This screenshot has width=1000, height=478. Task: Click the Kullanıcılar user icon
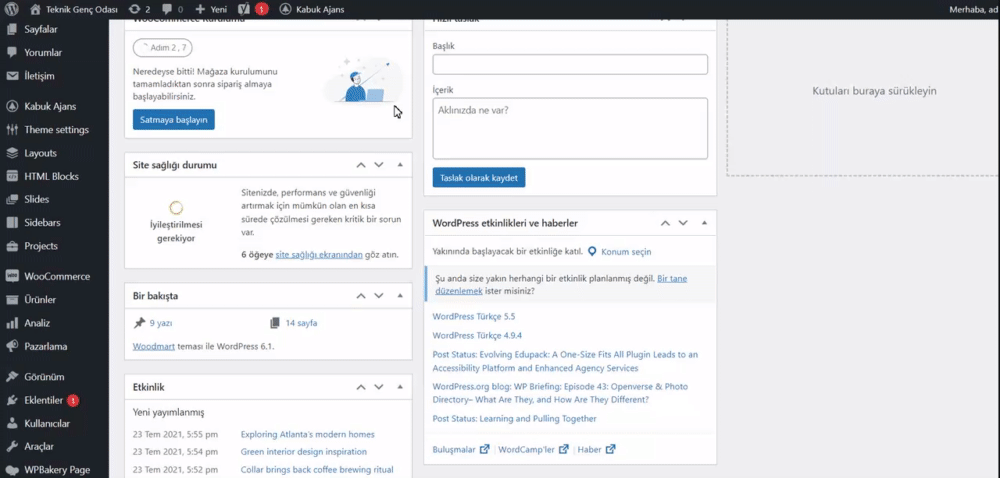click(12, 424)
